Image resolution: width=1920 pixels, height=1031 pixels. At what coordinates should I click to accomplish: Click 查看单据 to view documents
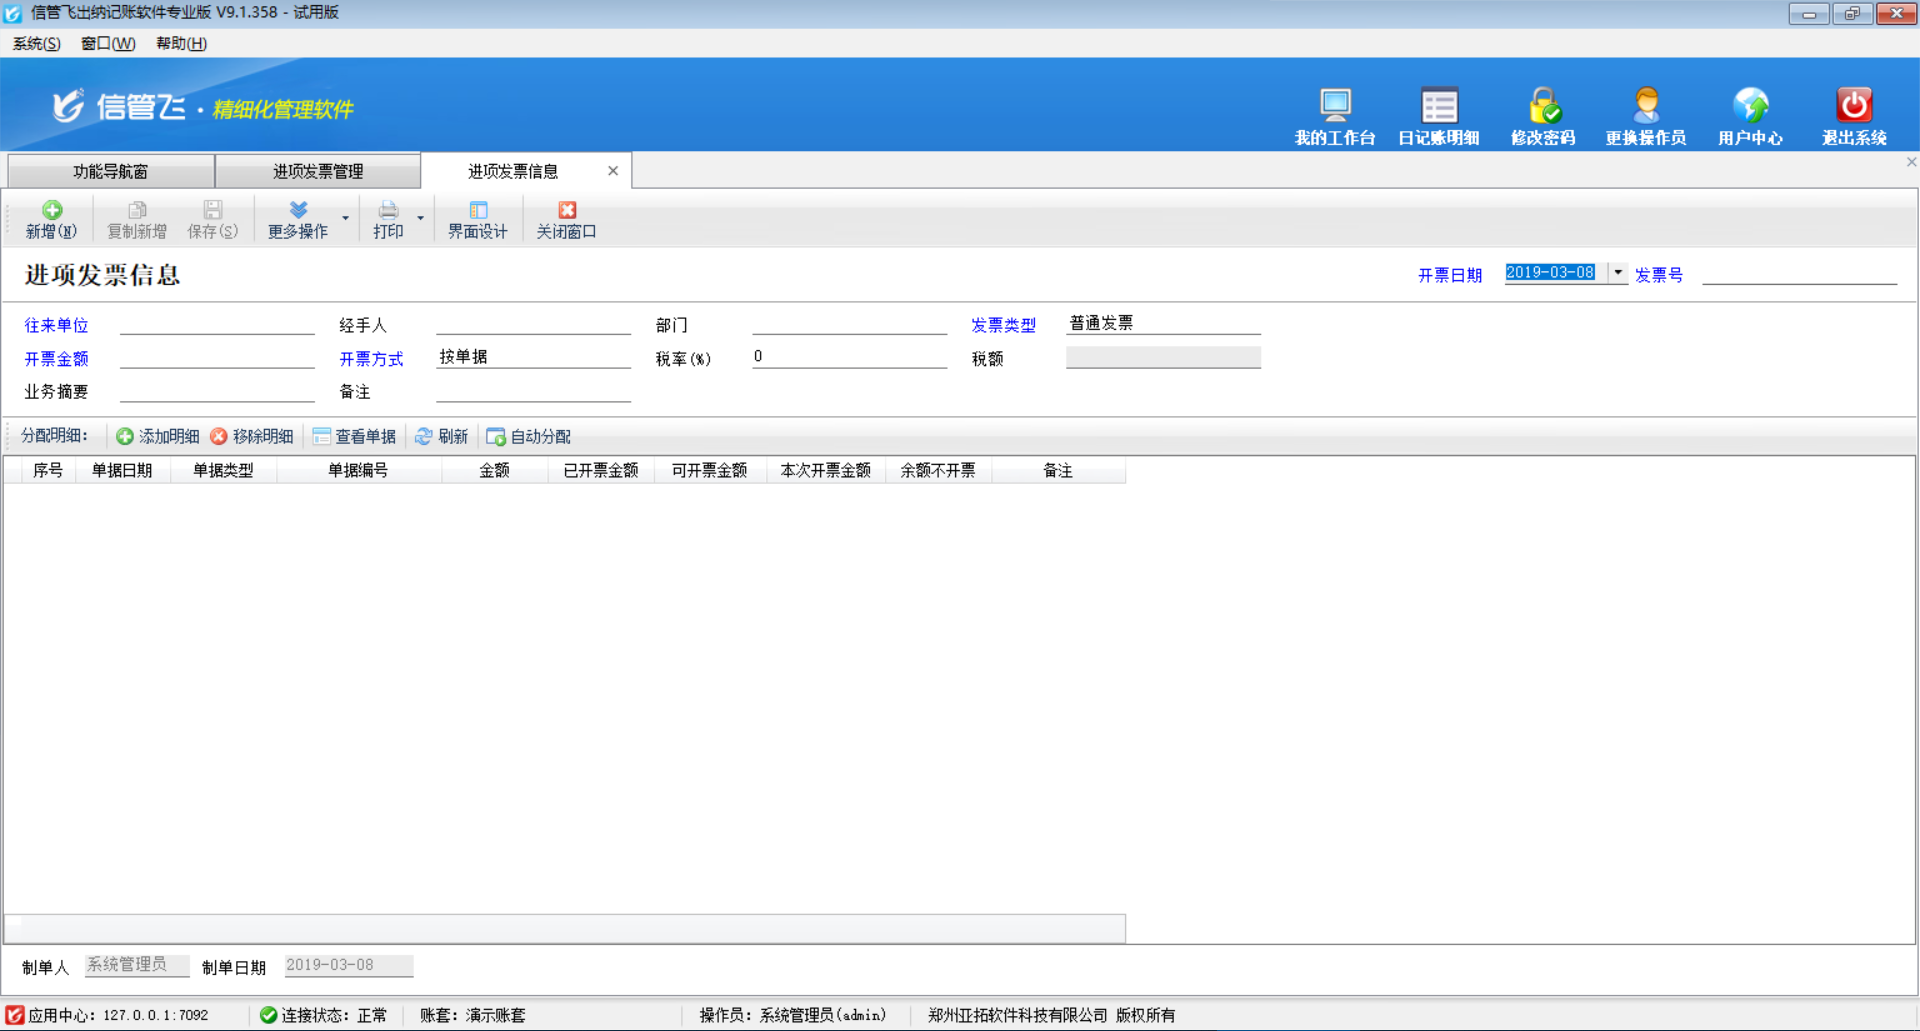tap(355, 436)
